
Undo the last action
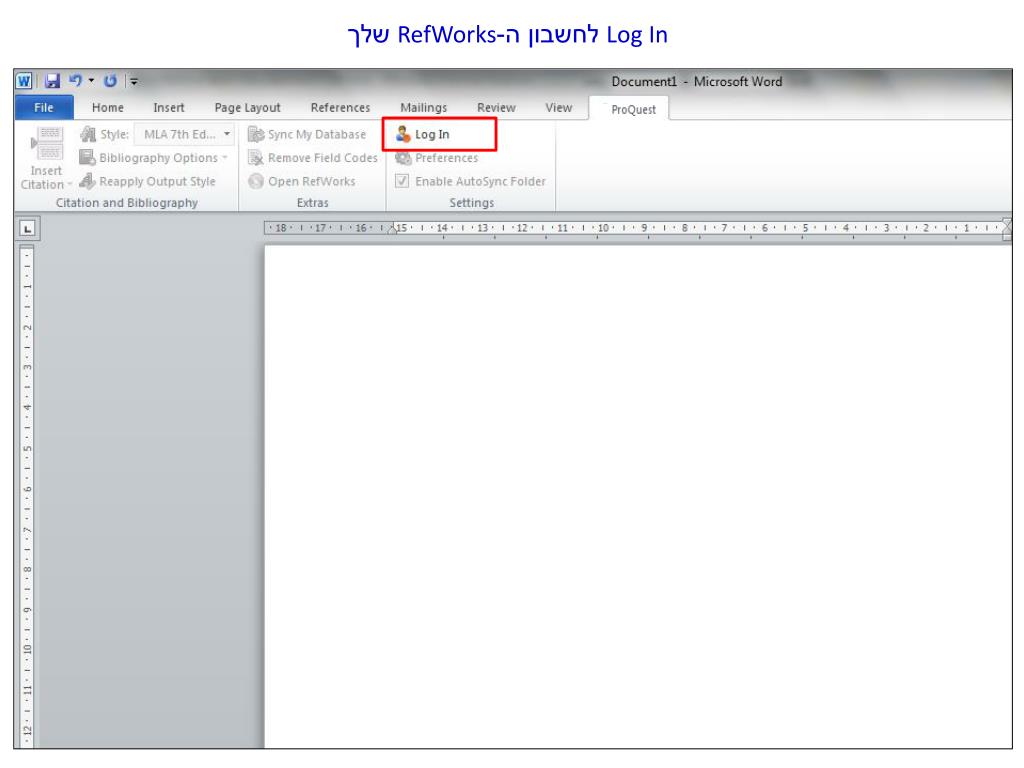[x=76, y=80]
